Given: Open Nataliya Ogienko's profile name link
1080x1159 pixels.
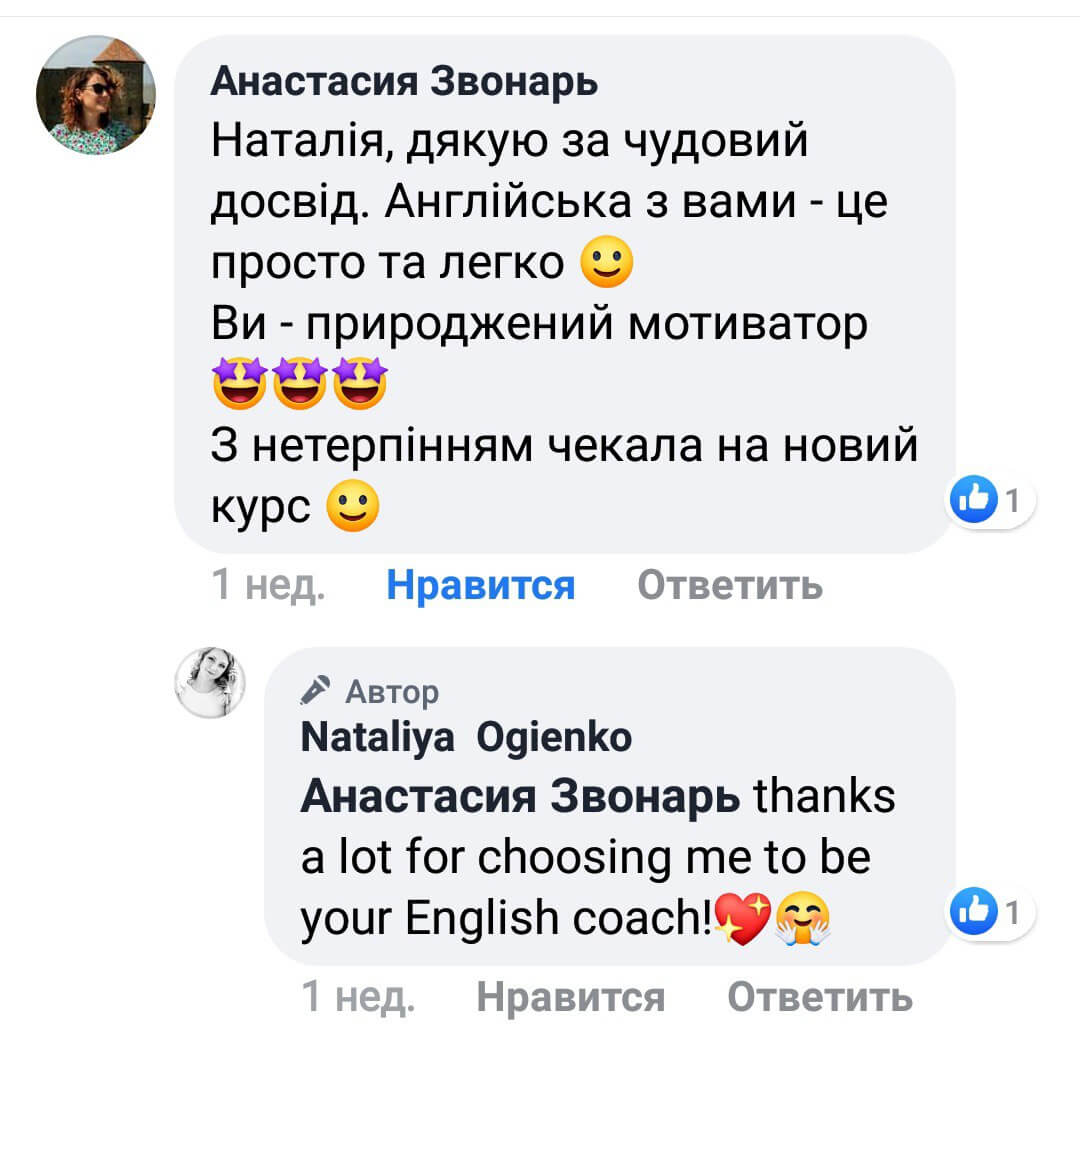Looking at the screenshot, I should [x=466, y=737].
